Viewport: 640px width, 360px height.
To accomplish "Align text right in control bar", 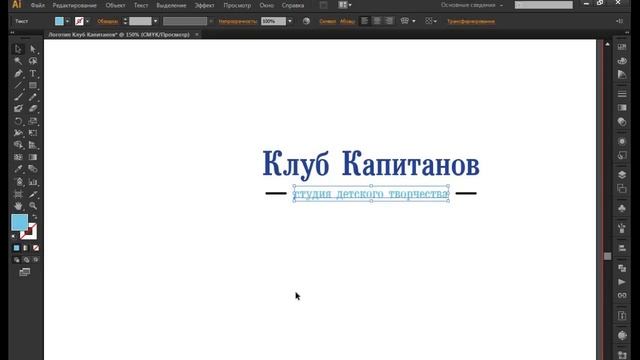I will tap(389, 21).
